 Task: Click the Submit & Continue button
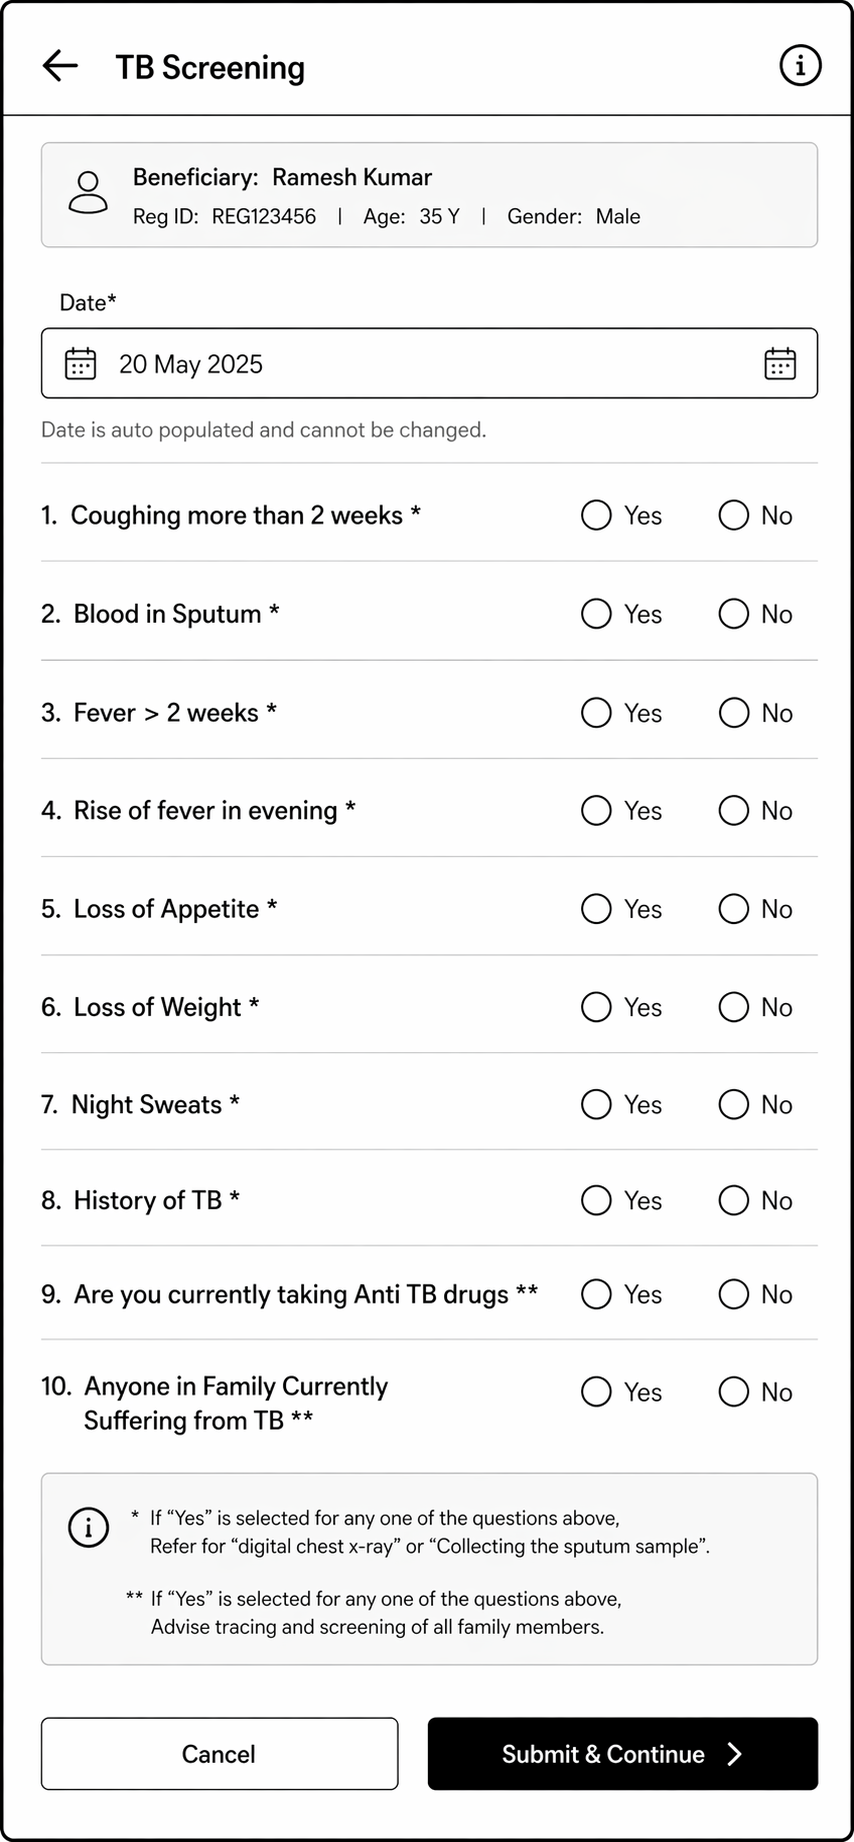pos(622,1754)
